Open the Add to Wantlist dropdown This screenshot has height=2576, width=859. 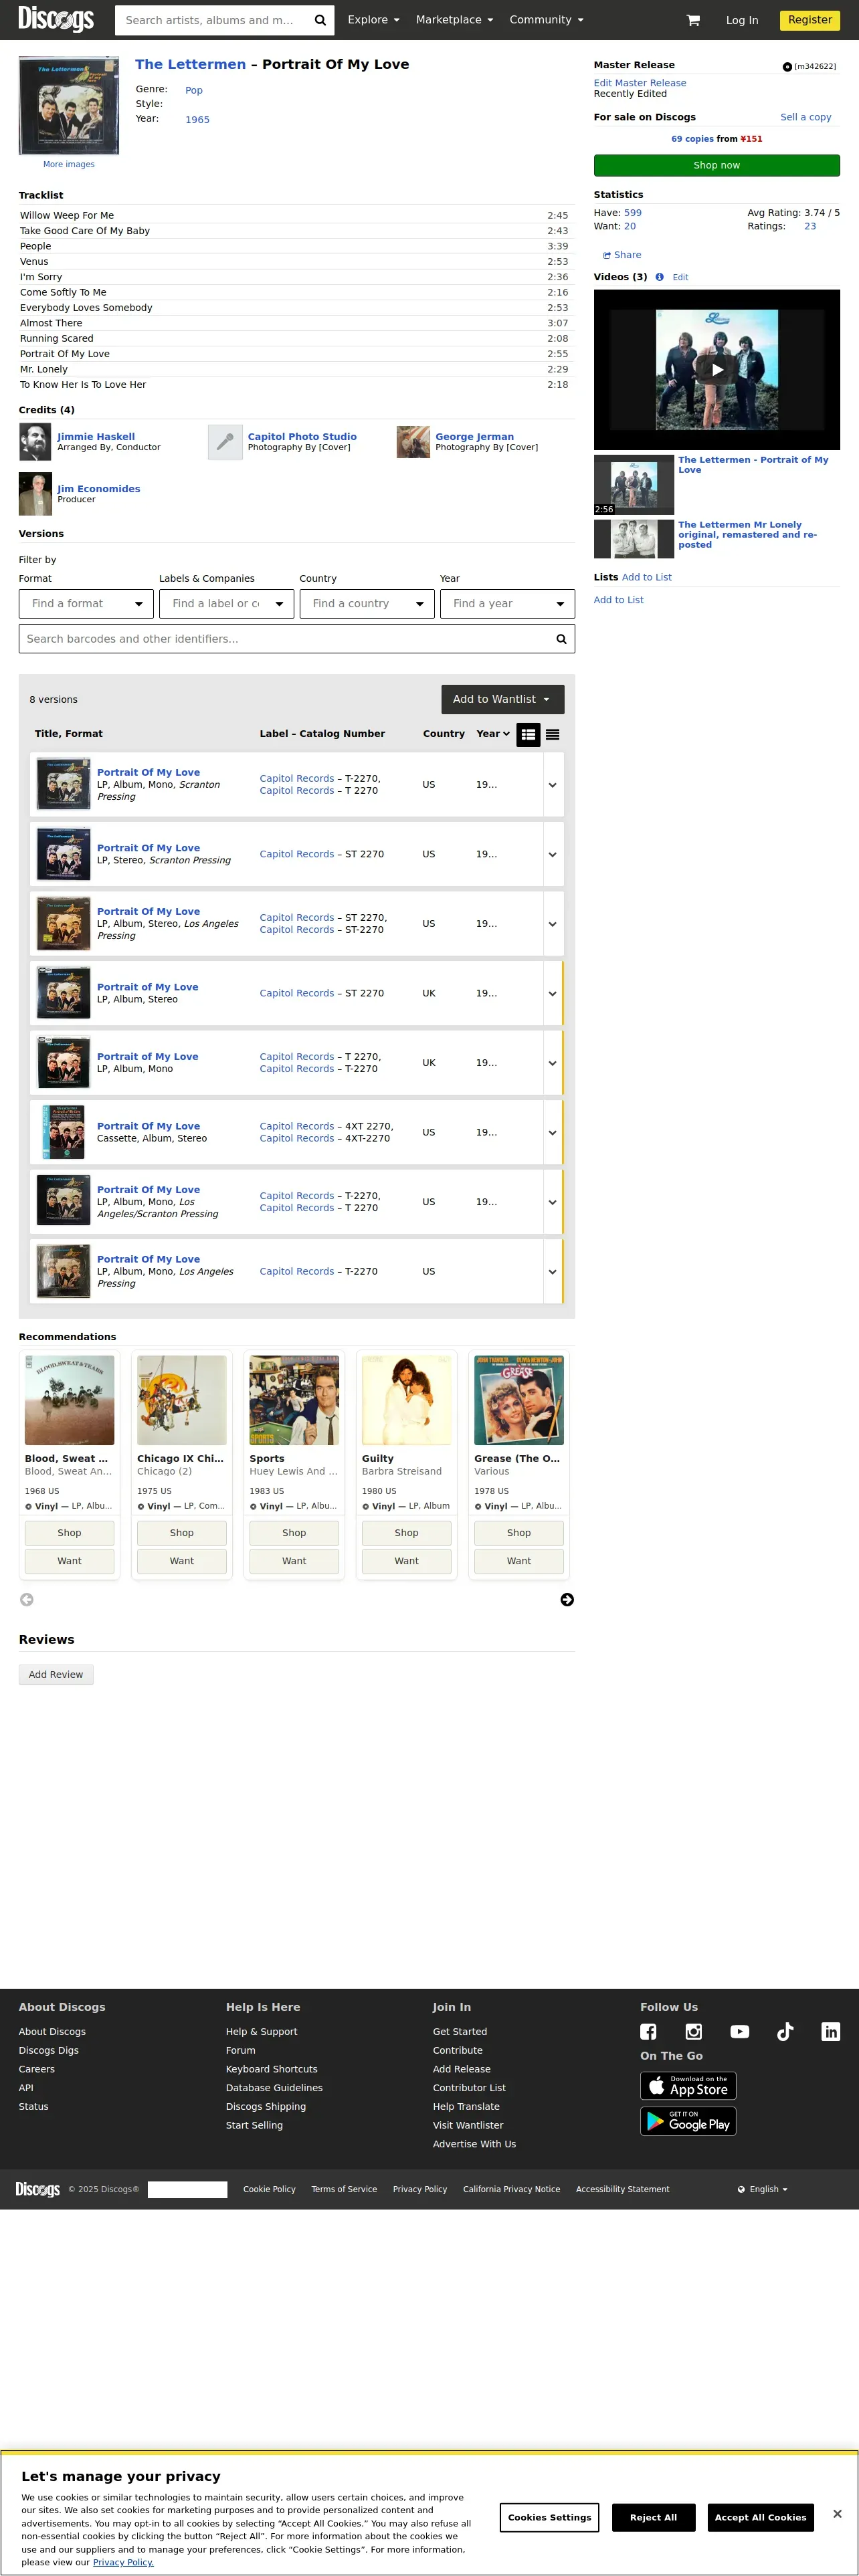pyautogui.click(x=503, y=699)
